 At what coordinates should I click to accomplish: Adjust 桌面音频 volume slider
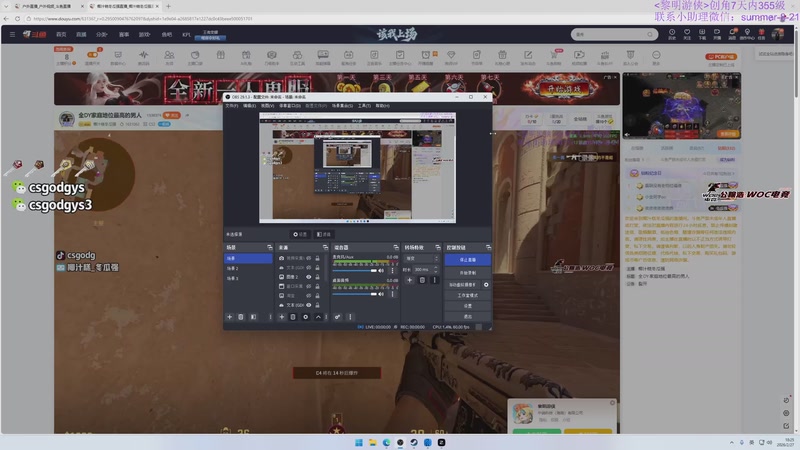pyautogui.click(x=355, y=294)
